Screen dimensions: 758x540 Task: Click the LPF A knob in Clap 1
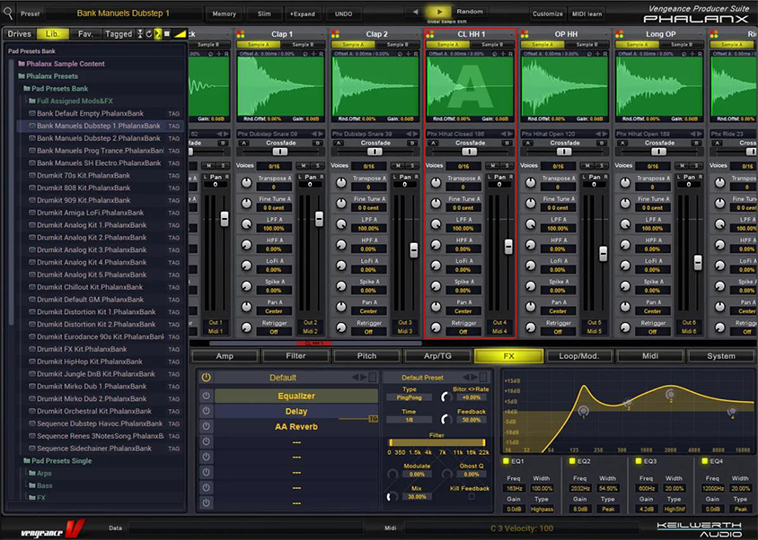pyautogui.click(x=247, y=225)
